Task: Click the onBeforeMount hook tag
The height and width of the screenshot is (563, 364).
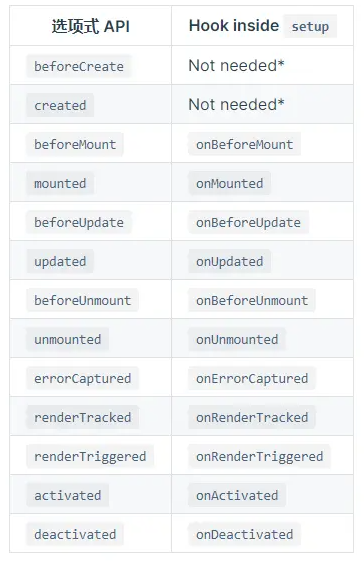Action: point(244,144)
